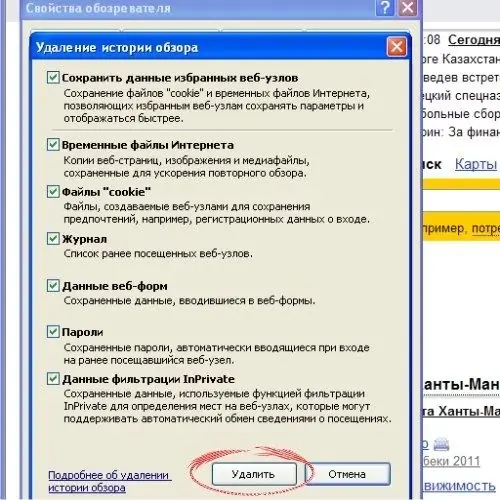Toggle the Файлы "cookie" checkbox
The image size is (500, 500).
(x=53, y=191)
